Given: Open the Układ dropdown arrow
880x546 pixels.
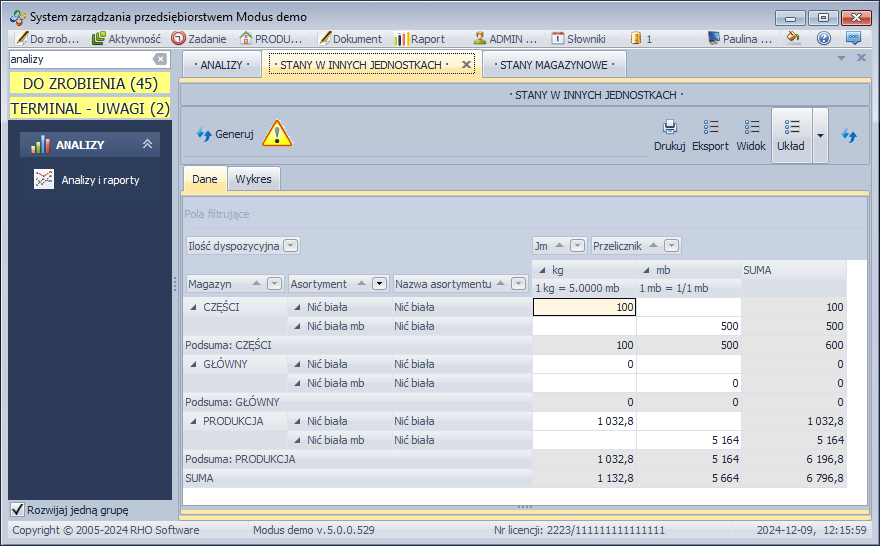Looking at the screenshot, I should pyautogui.click(x=820, y=135).
